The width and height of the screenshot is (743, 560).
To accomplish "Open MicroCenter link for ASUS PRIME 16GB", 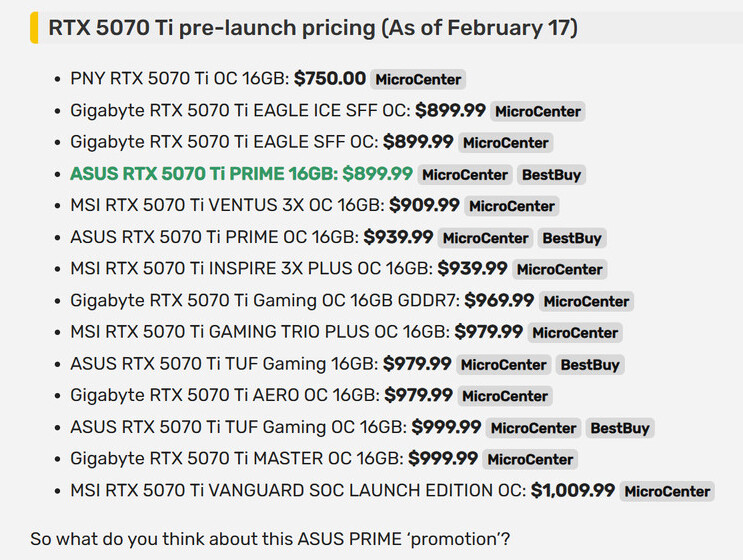I will point(465,175).
